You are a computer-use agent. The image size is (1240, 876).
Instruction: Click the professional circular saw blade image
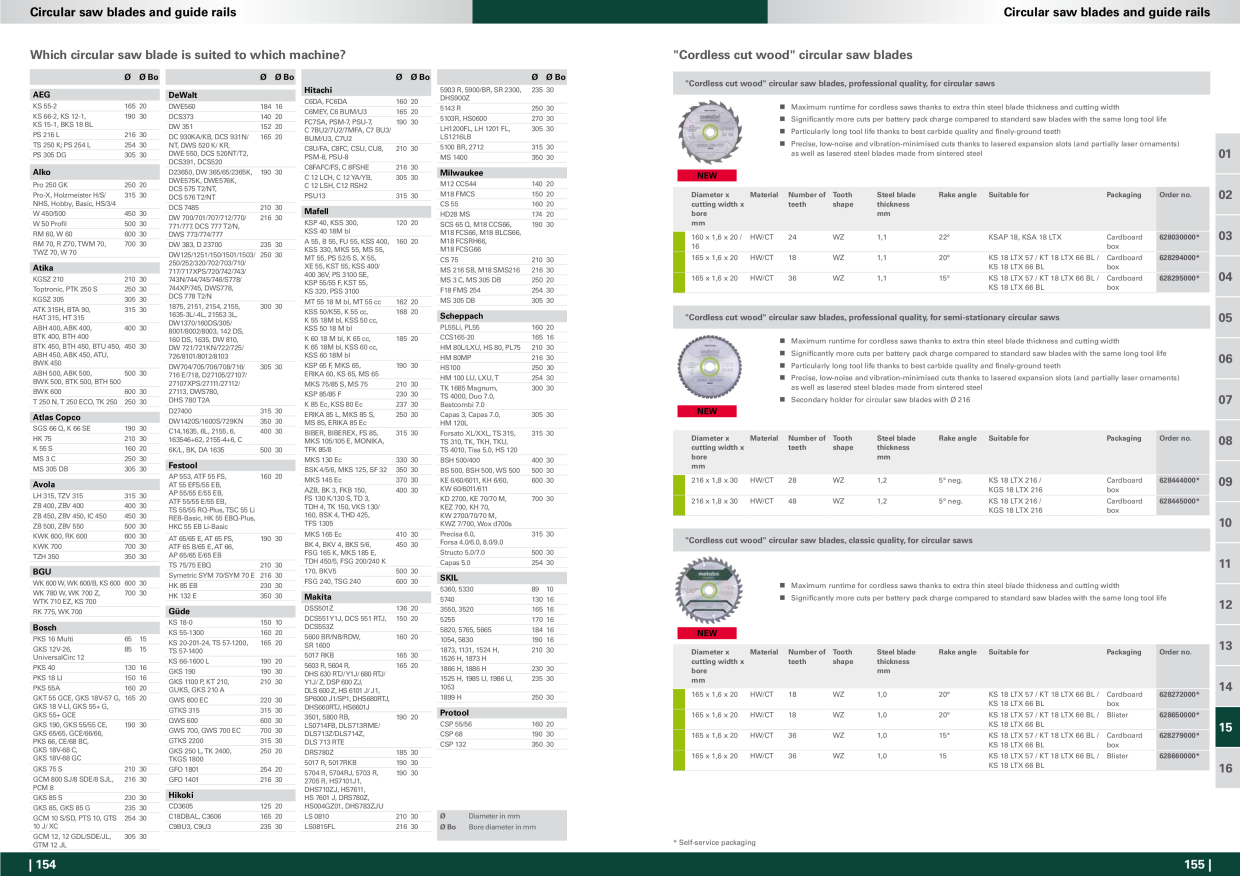(x=708, y=133)
